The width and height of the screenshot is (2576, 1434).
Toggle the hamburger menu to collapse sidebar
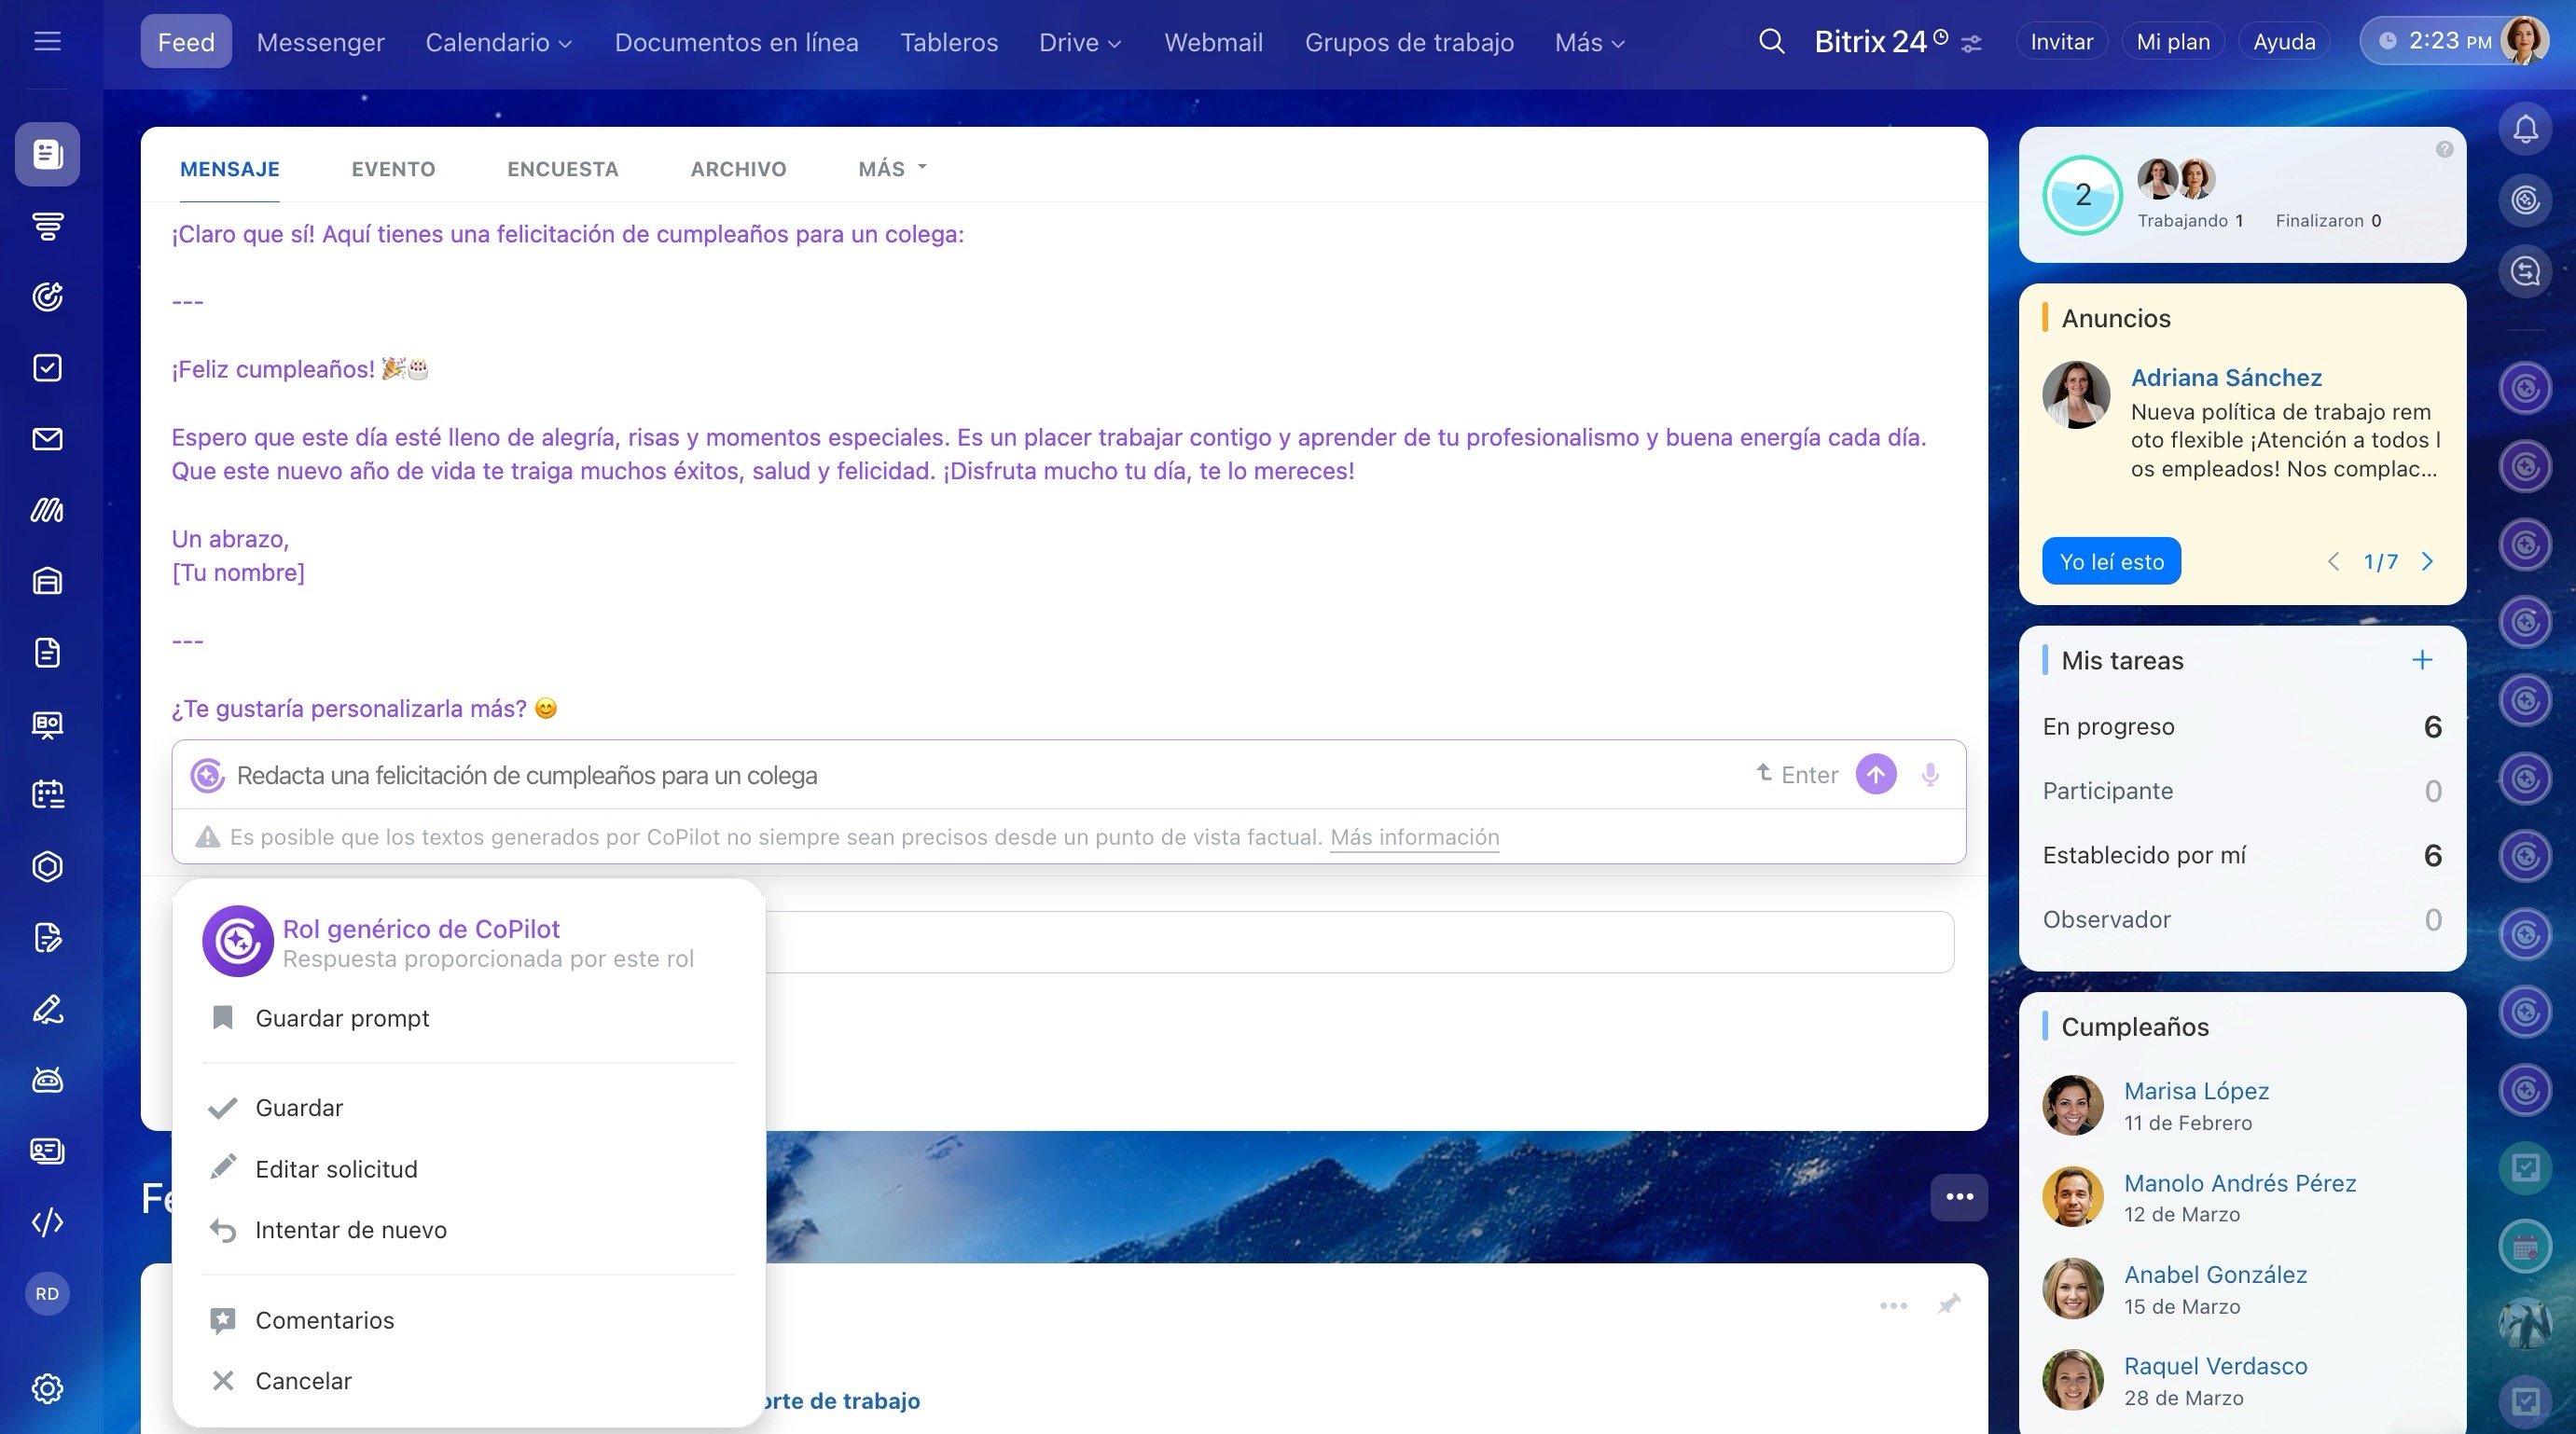(x=47, y=42)
